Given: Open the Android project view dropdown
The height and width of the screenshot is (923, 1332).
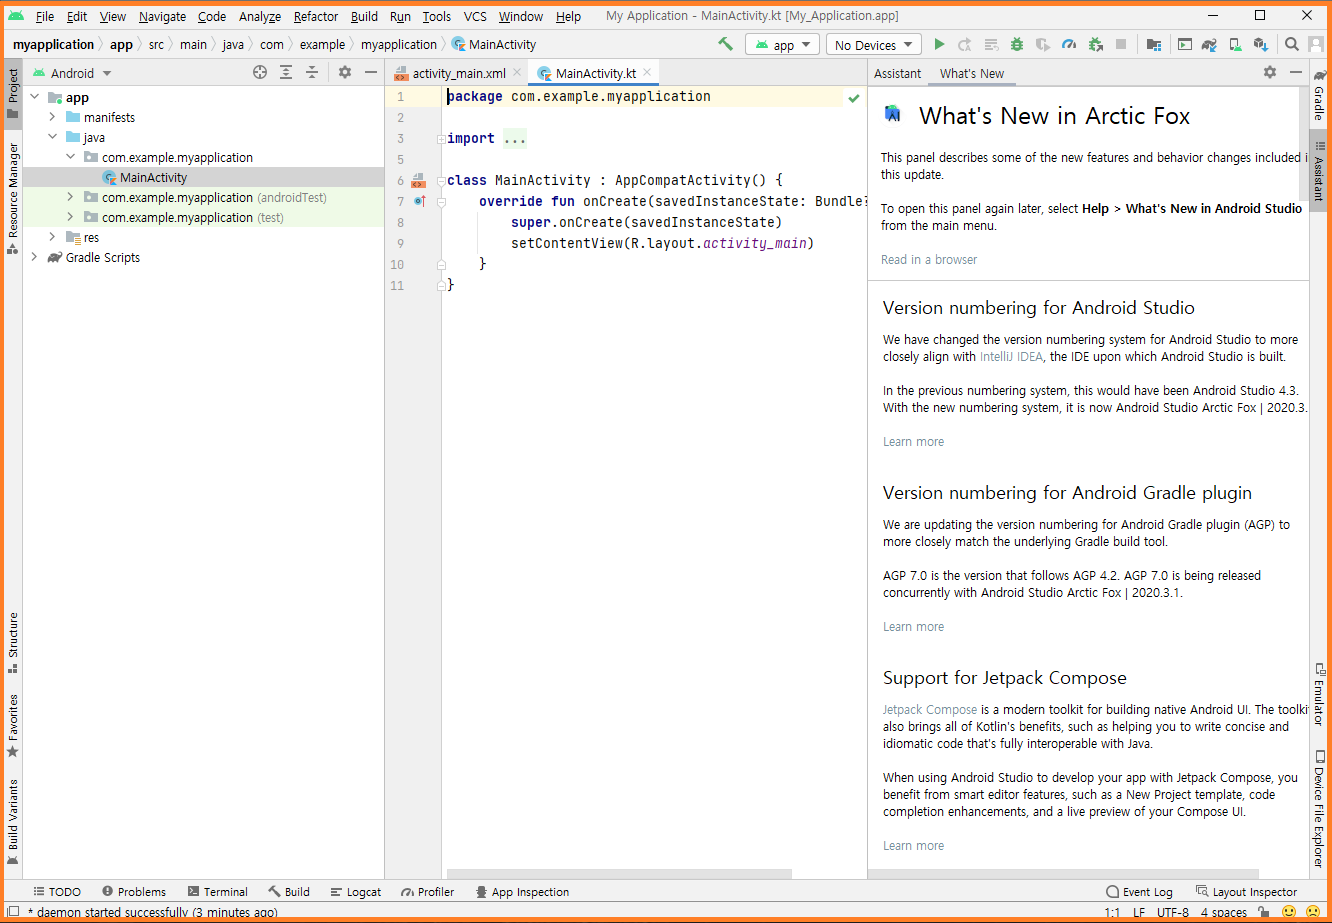Looking at the screenshot, I should [x=73, y=73].
